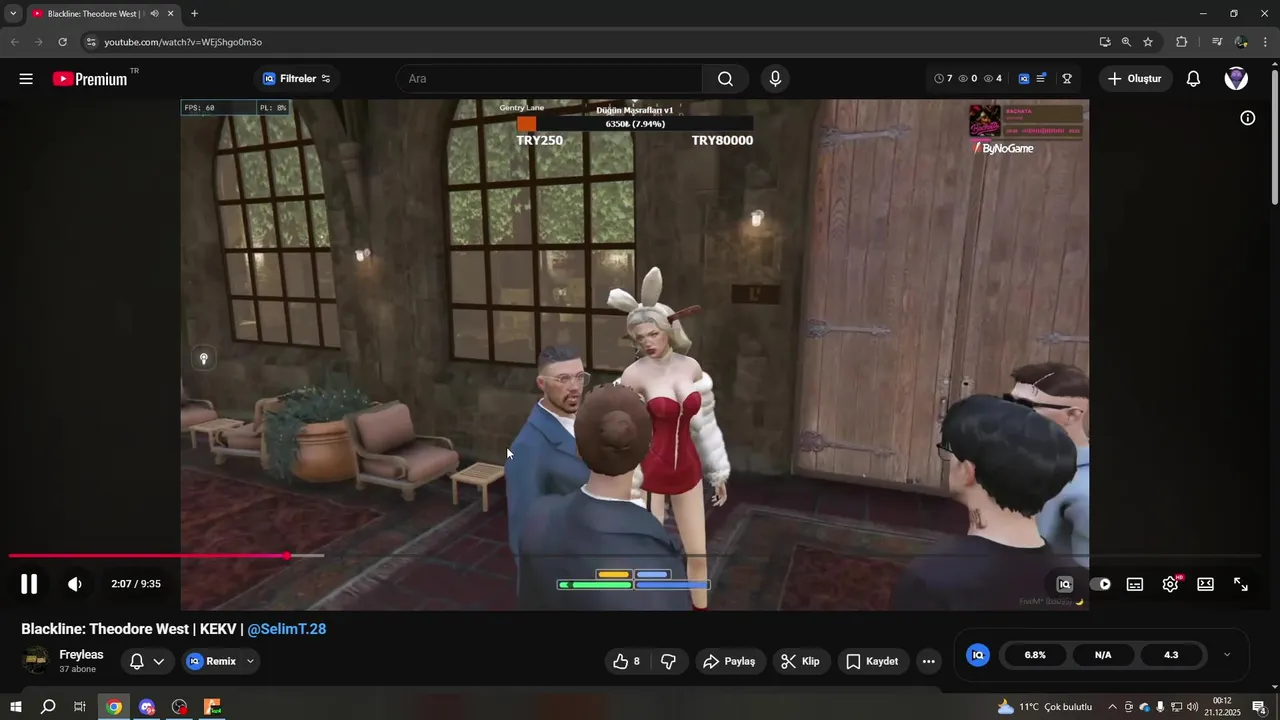Click the trophy icon in the header

point(1067,79)
